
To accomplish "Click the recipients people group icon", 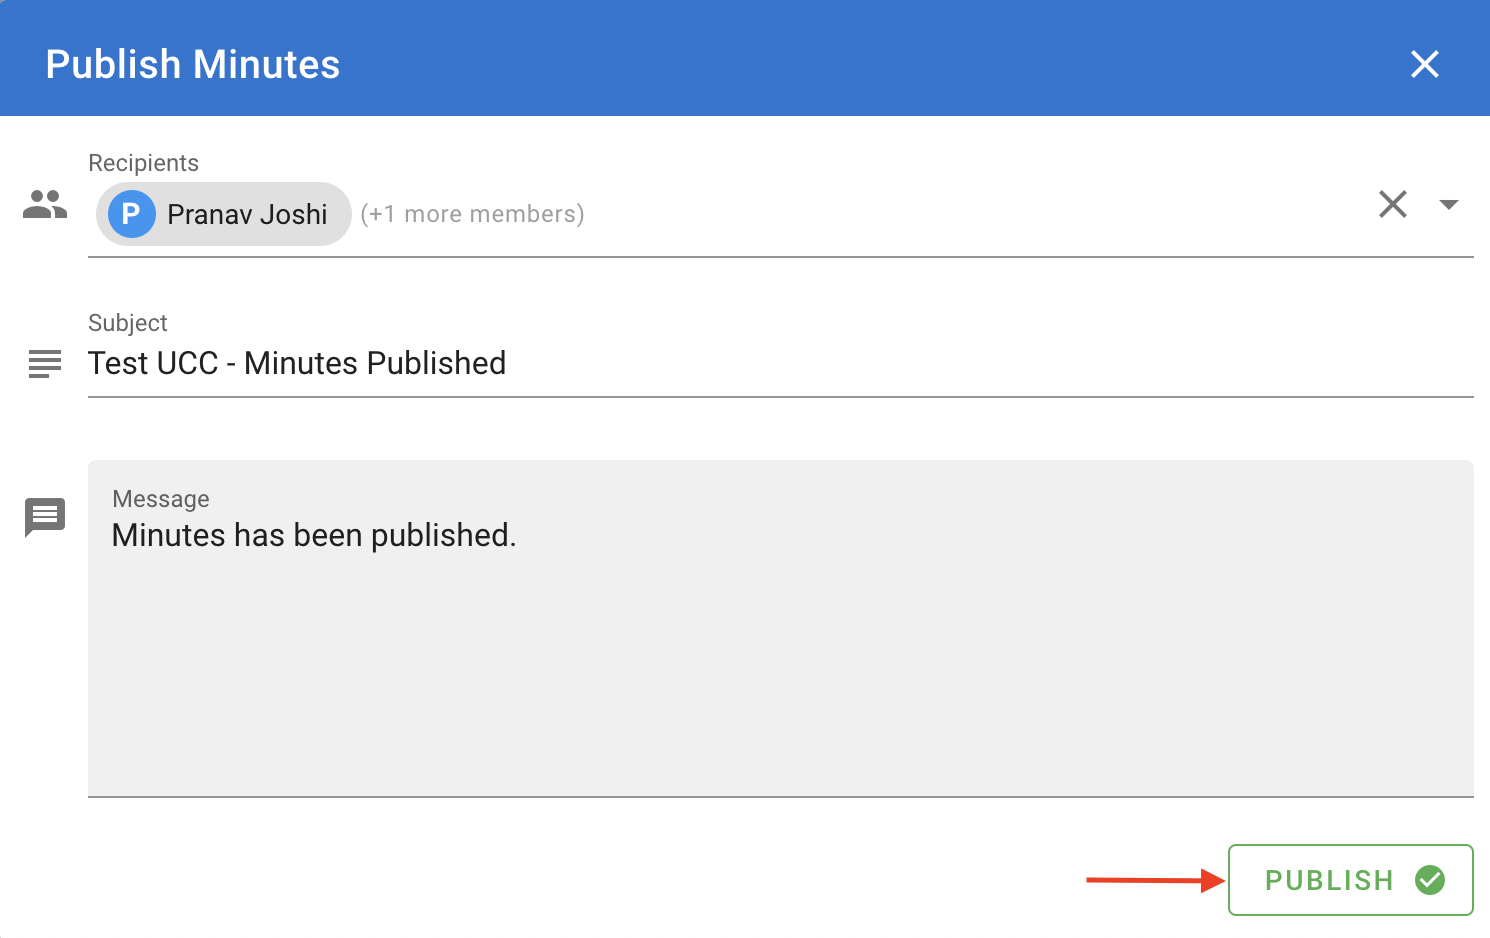I will (45, 205).
